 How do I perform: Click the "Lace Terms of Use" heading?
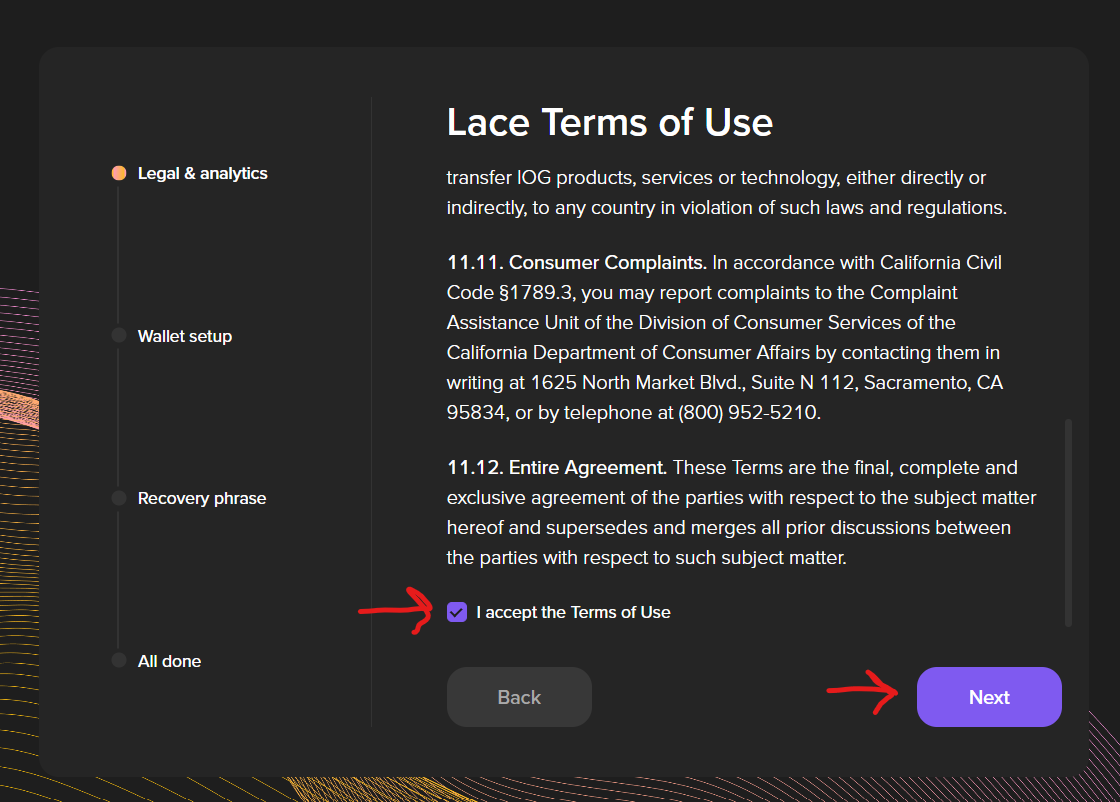[609, 122]
